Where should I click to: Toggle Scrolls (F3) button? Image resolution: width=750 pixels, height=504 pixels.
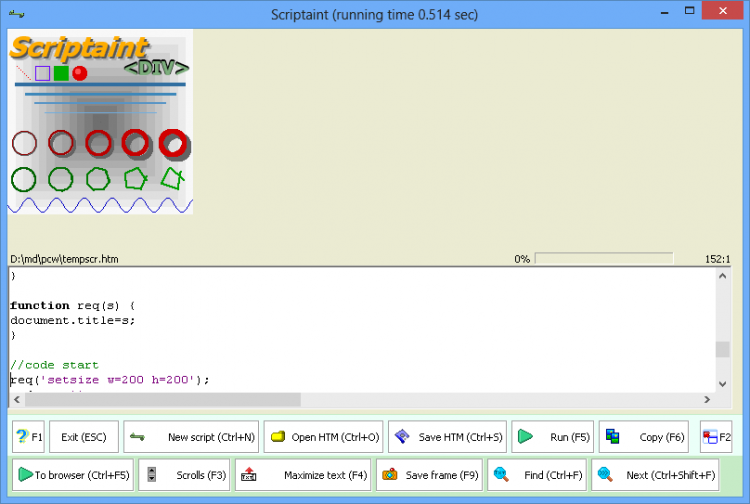184,475
